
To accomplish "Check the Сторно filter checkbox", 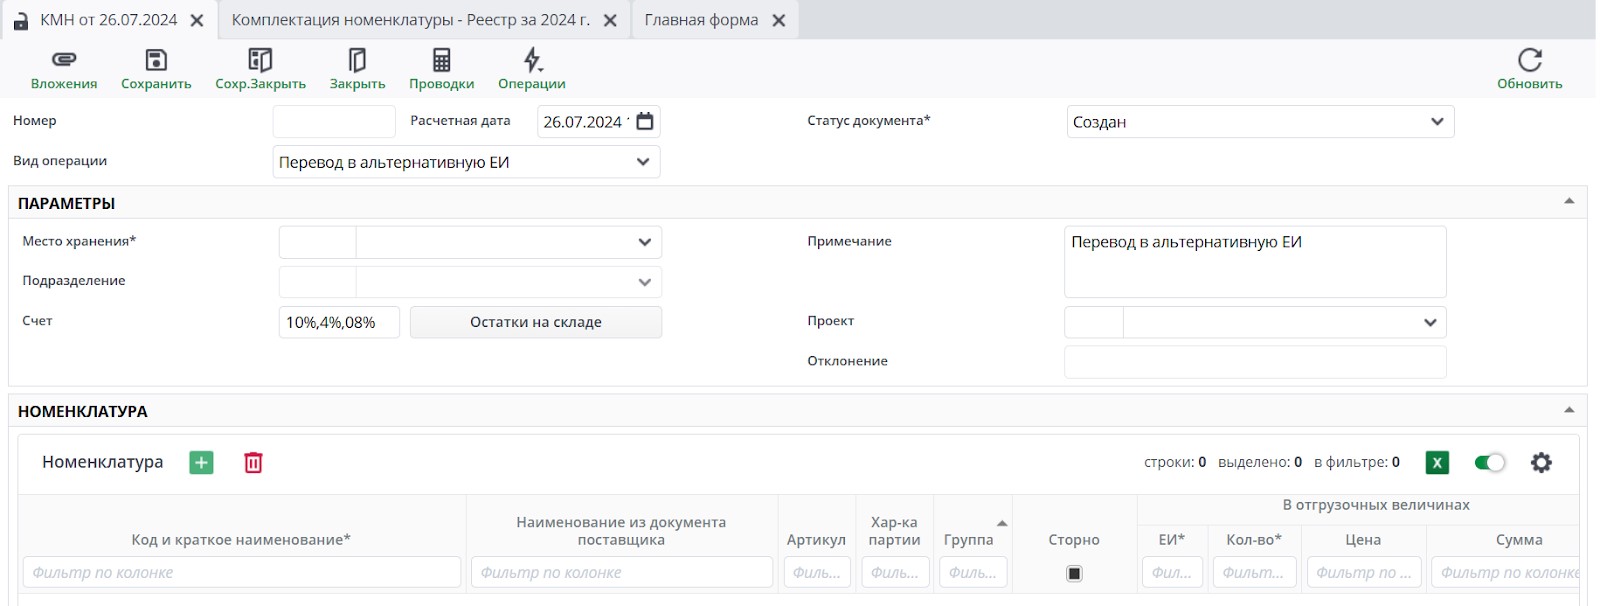I will click(x=1074, y=573).
